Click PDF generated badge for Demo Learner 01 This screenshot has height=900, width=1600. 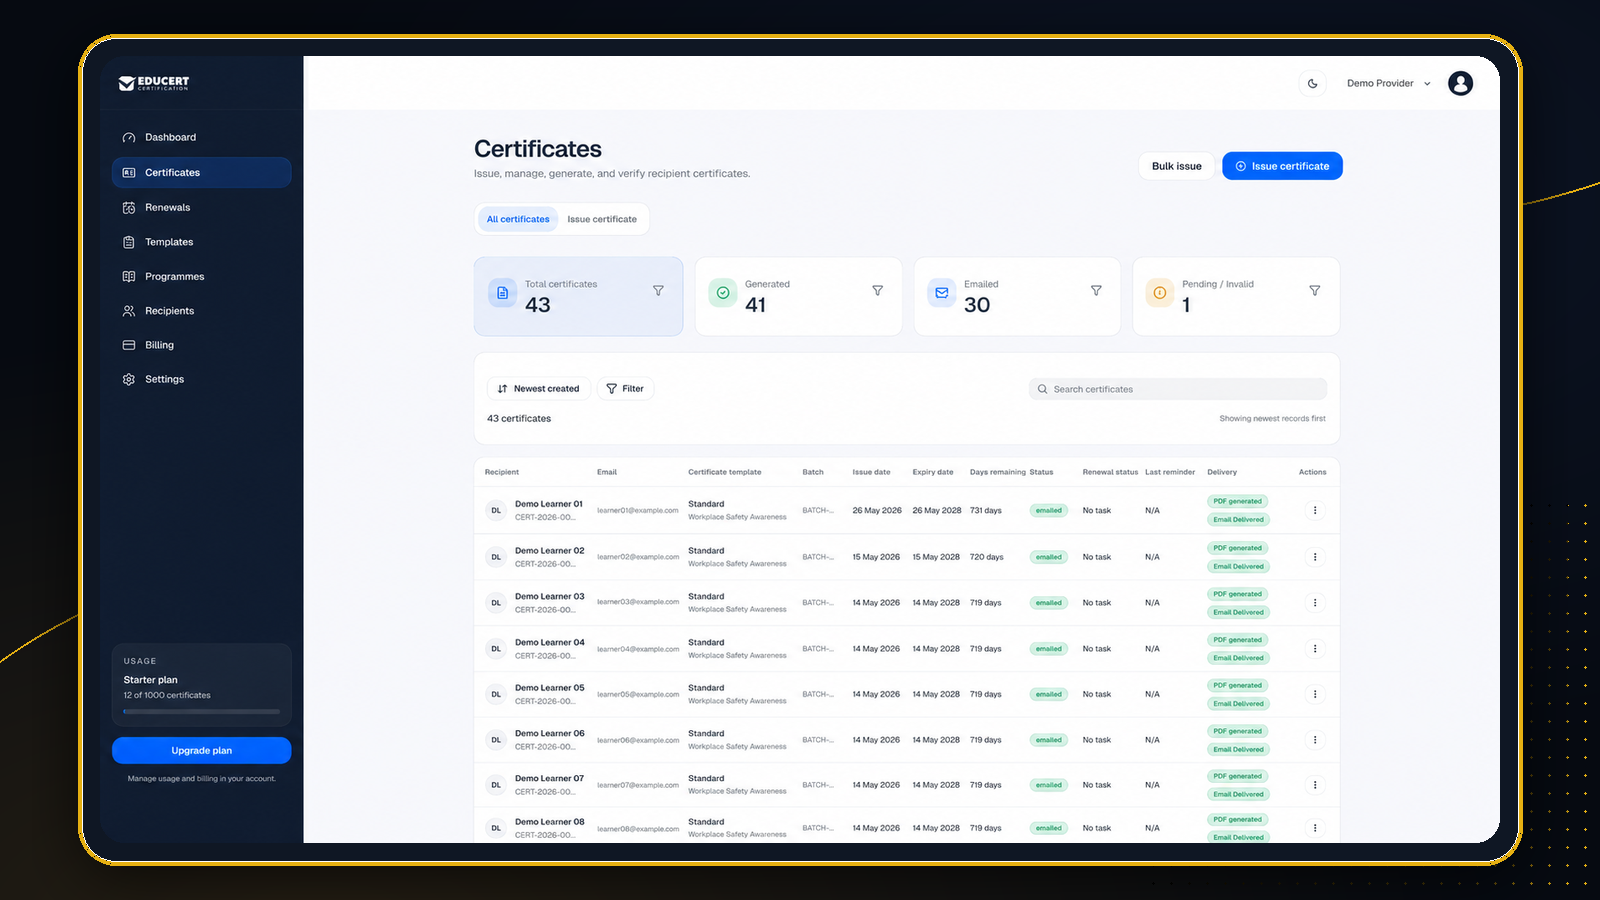pos(1238,501)
